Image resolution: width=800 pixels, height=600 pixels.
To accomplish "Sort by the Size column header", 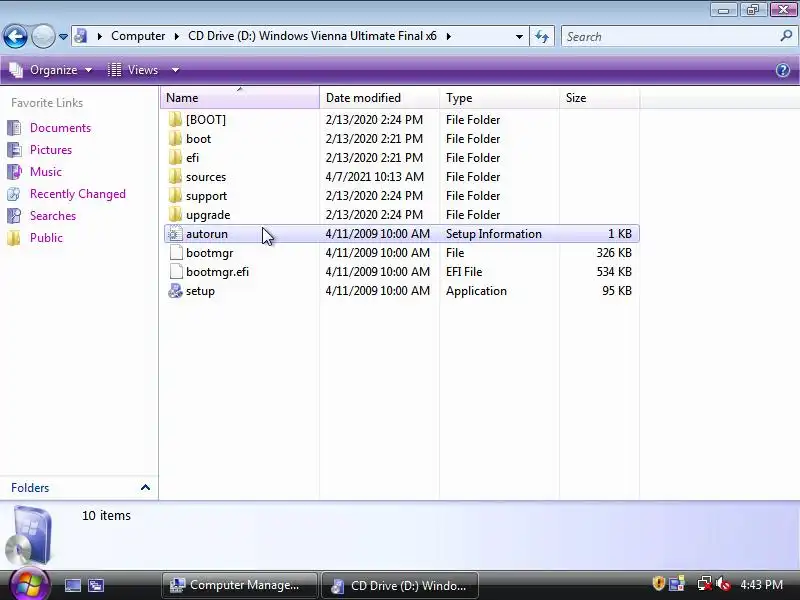I will (599, 98).
